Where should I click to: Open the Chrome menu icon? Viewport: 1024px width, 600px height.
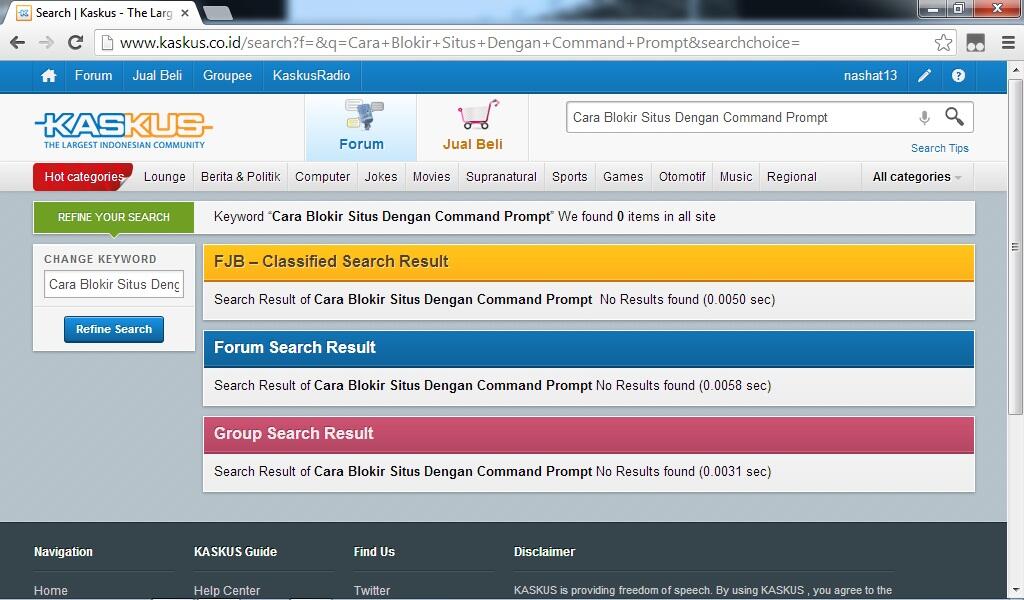tap(1008, 43)
